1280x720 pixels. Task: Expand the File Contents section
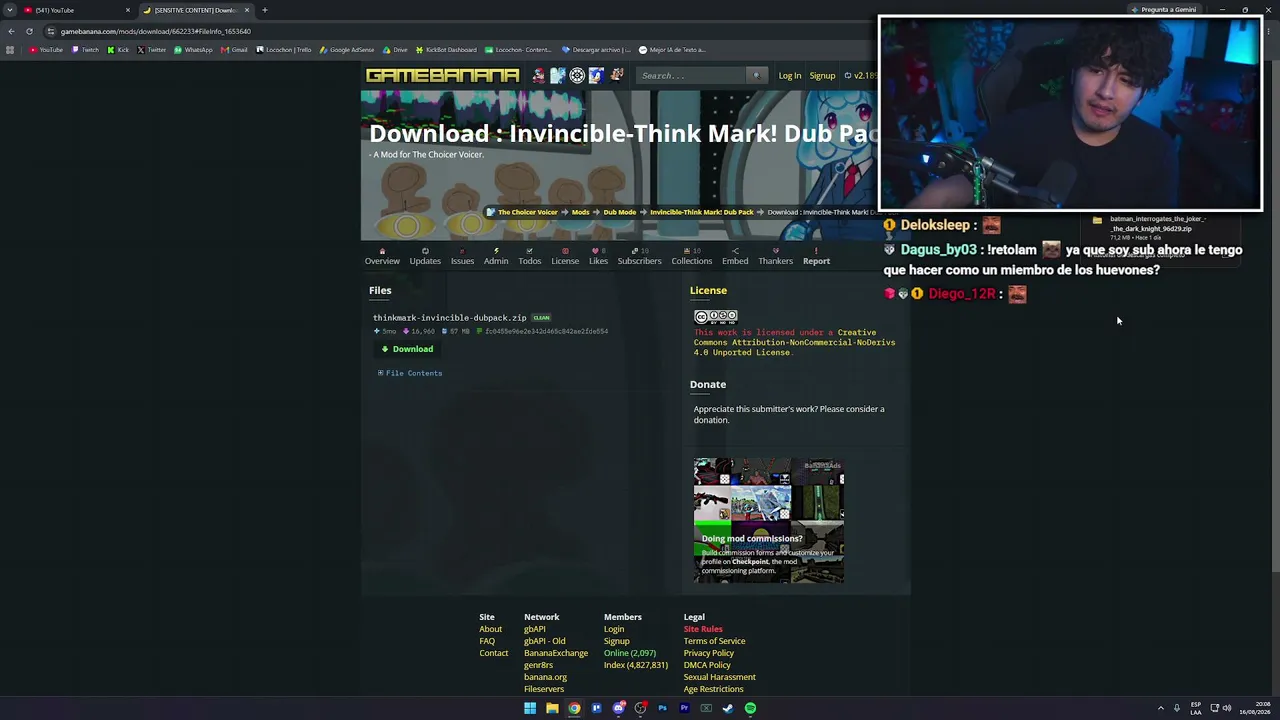point(410,373)
